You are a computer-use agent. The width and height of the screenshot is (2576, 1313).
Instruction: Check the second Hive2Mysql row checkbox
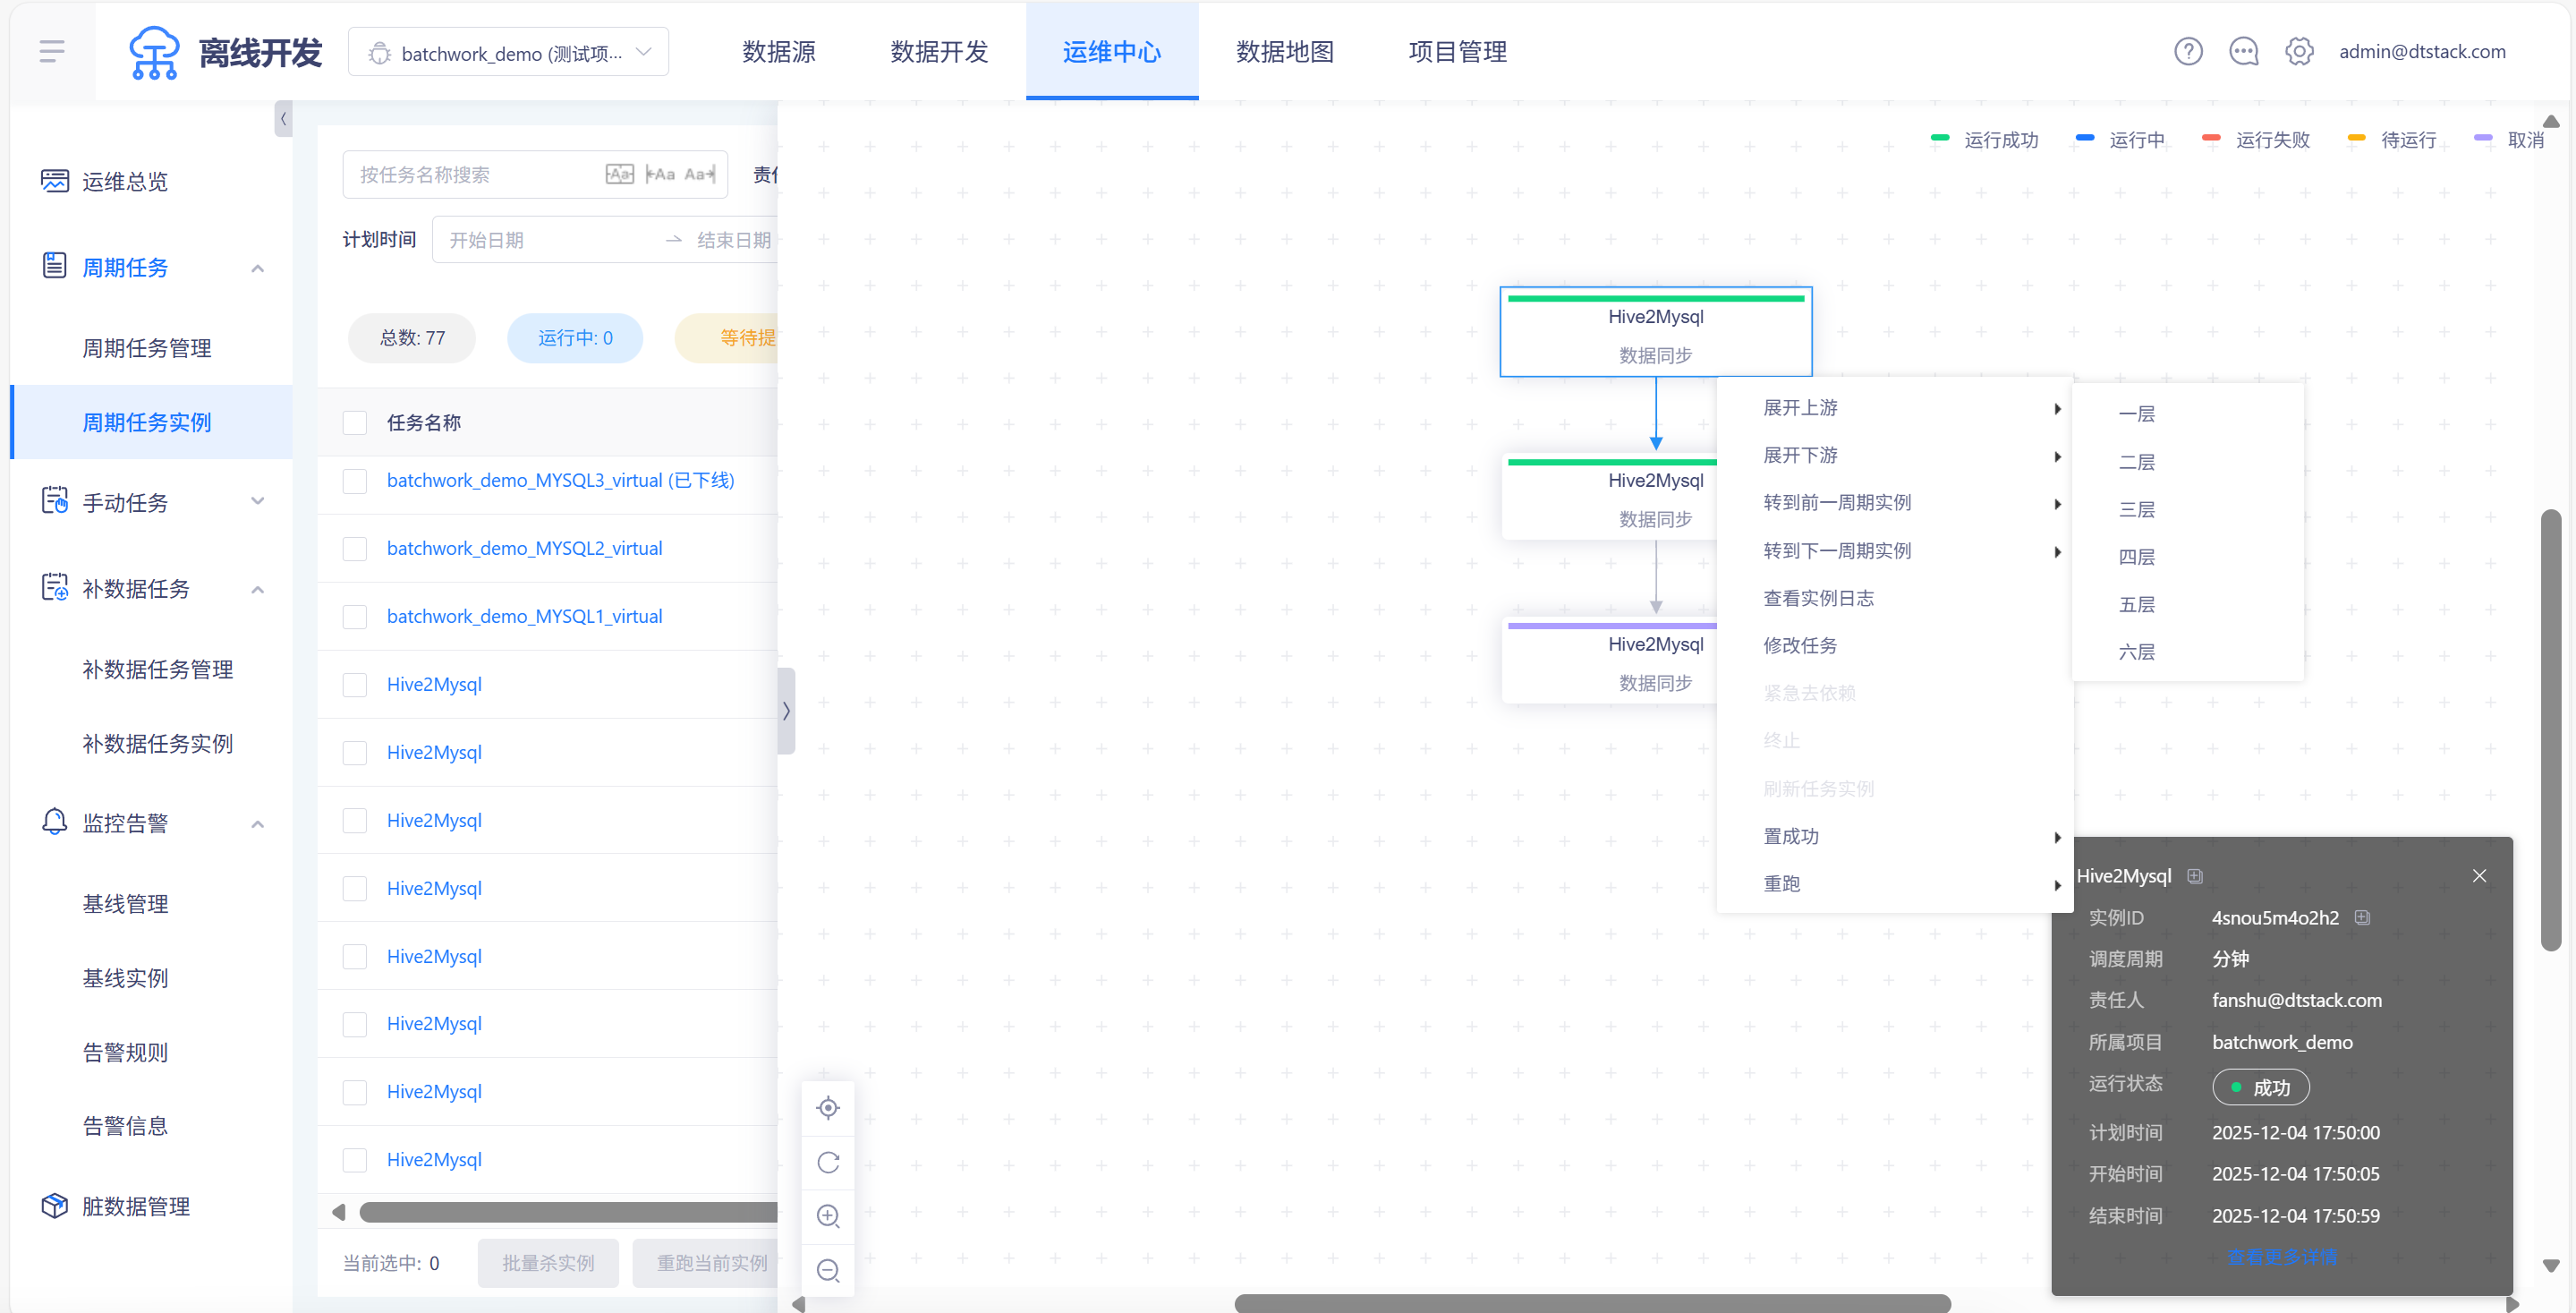[355, 753]
